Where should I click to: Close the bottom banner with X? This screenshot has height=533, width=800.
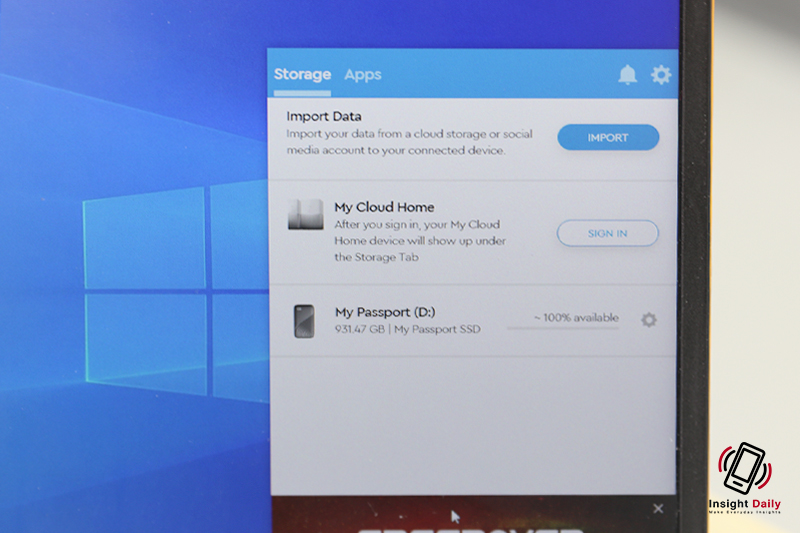tap(658, 509)
